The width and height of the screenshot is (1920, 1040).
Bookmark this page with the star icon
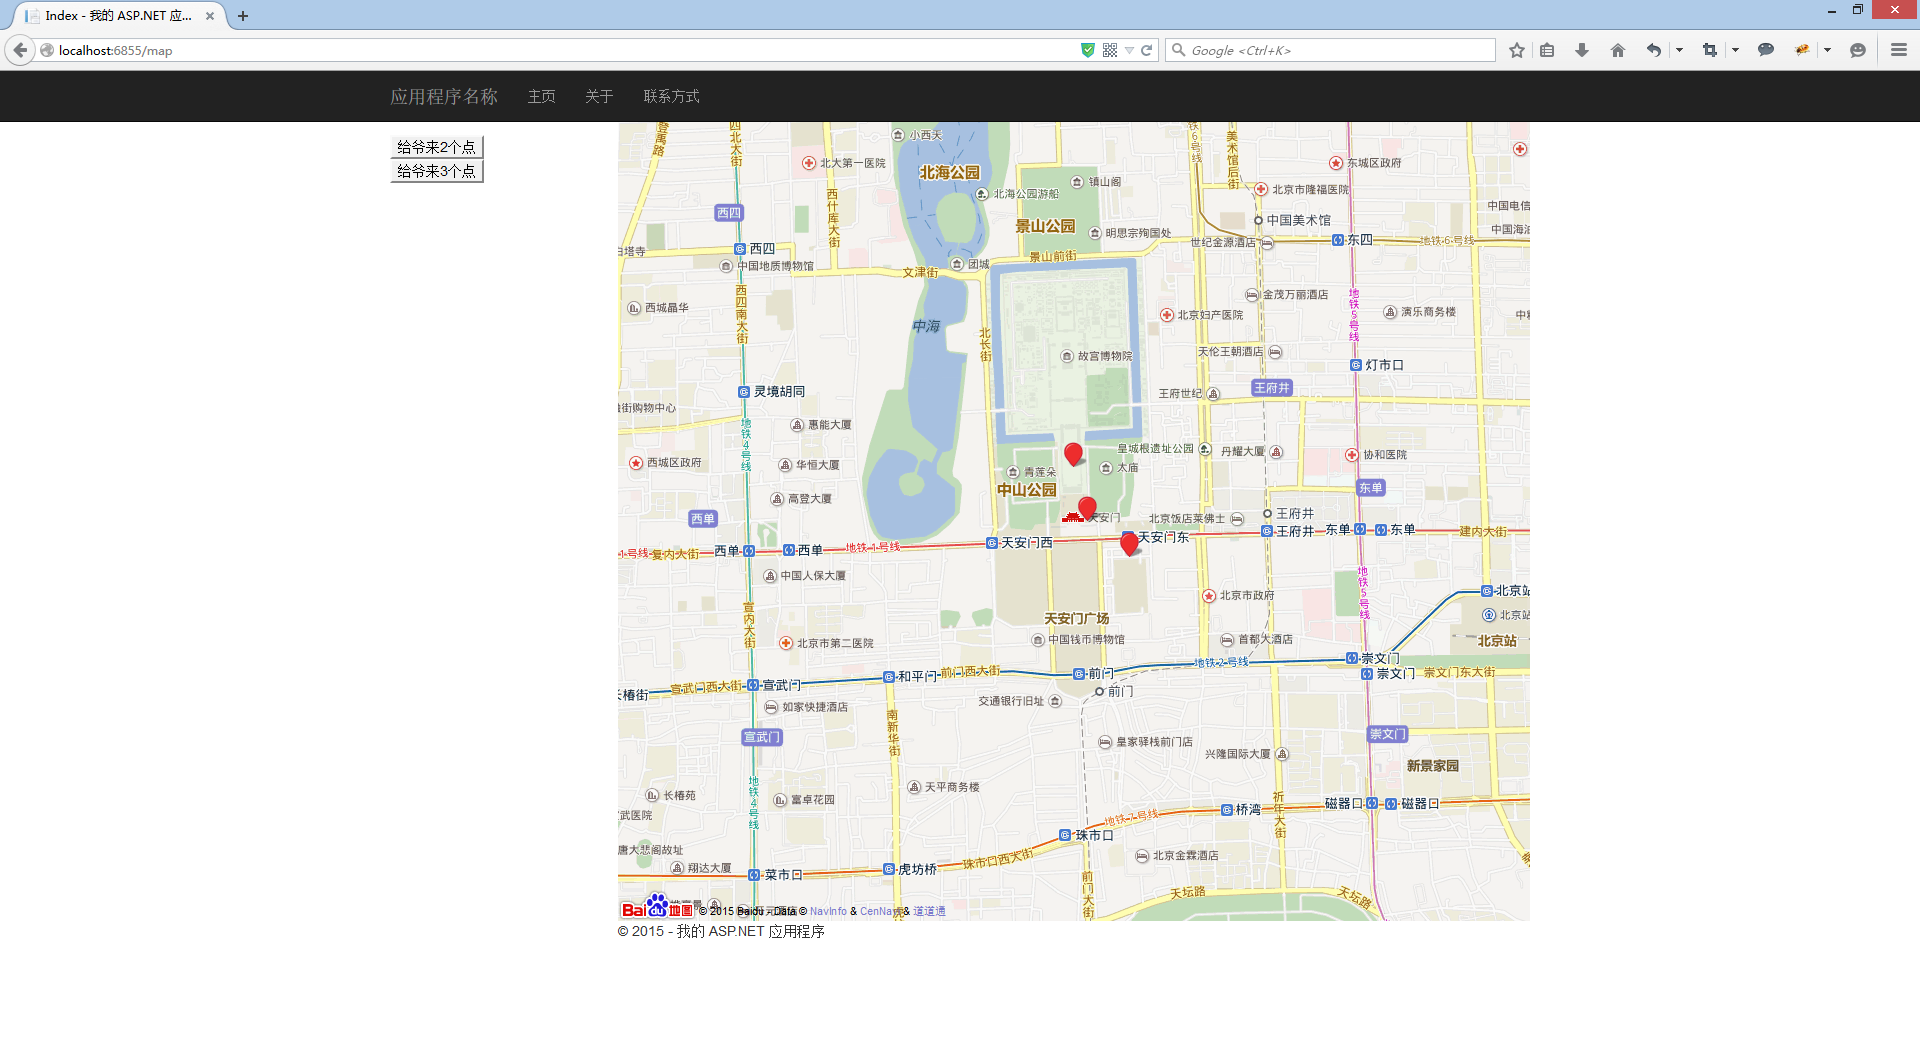(x=1517, y=50)
